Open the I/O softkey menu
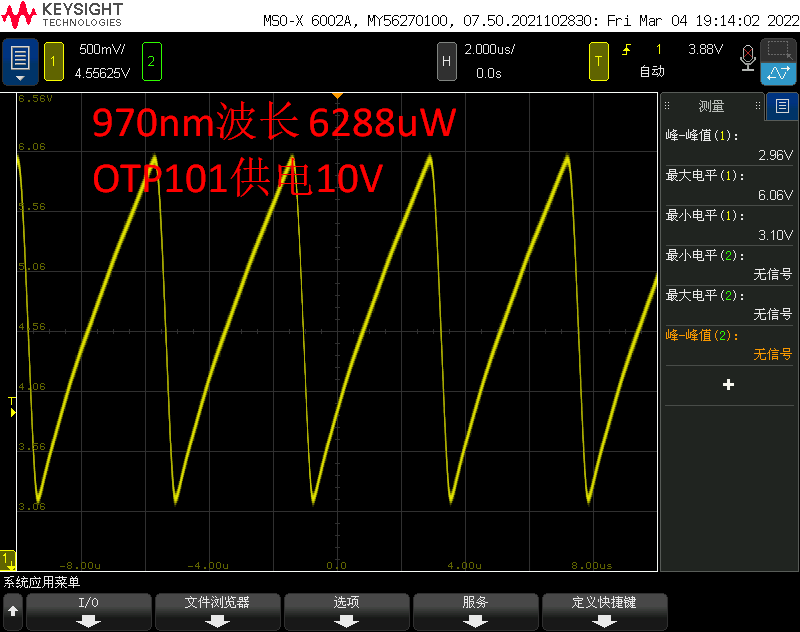The height and width of the screenshot is (632, 800). pyautogui.click(x=89, y=612)
